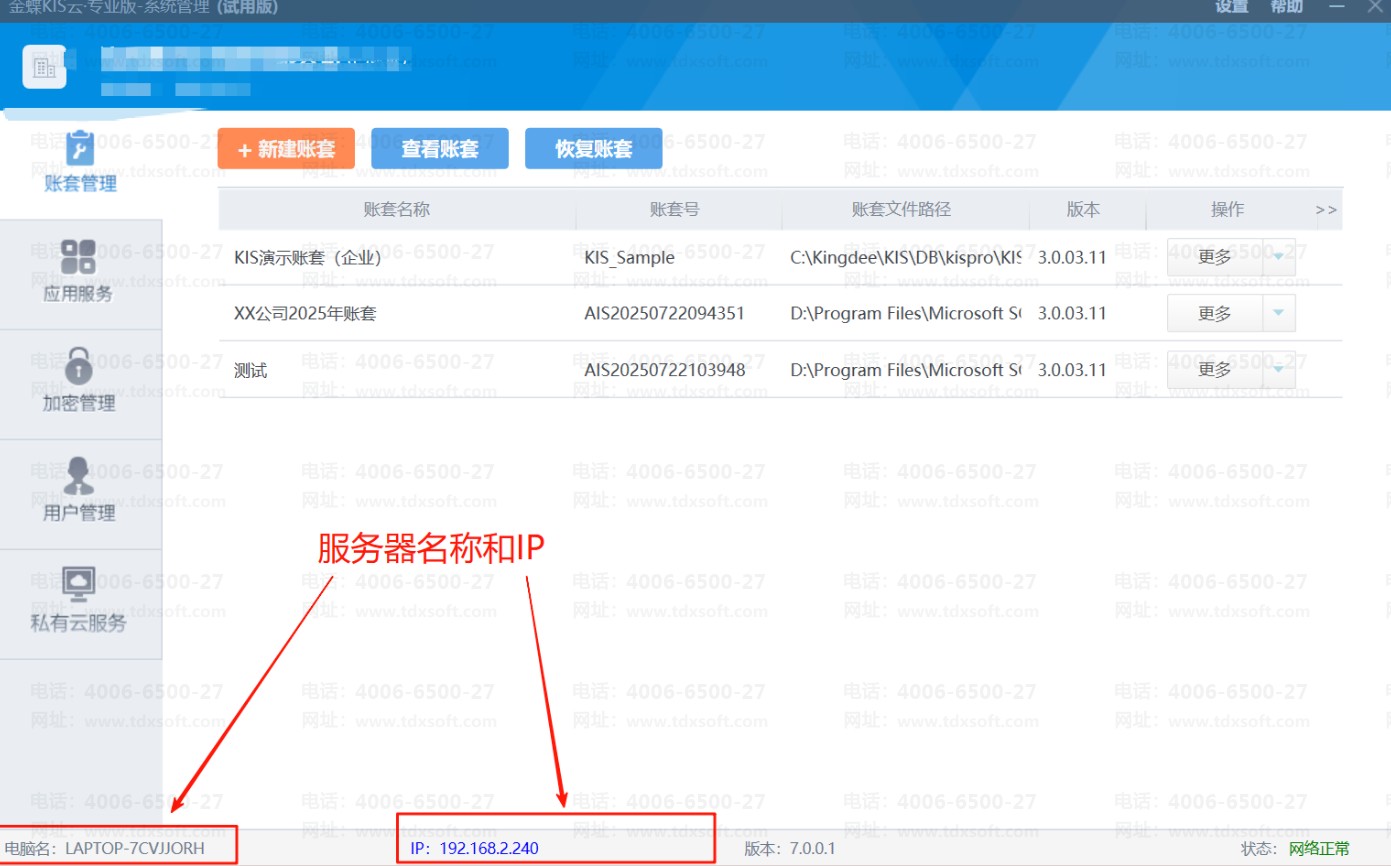Click 更多 for the 测试 account set
Viewport: 1391px width, 866px height.
[1215, 370]
